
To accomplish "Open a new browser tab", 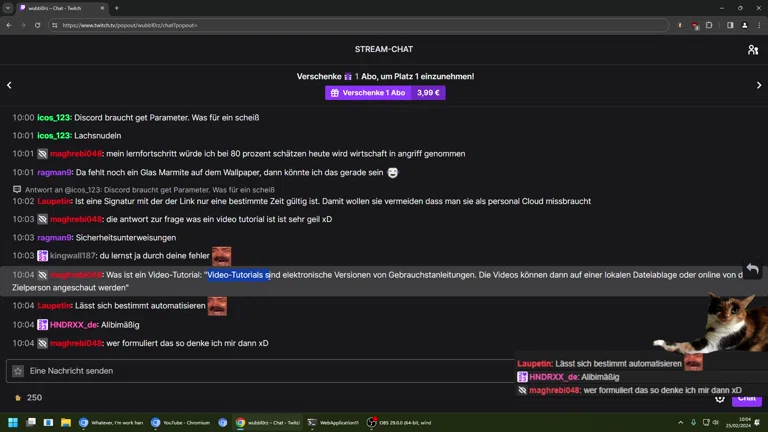I will pos(117,8).
